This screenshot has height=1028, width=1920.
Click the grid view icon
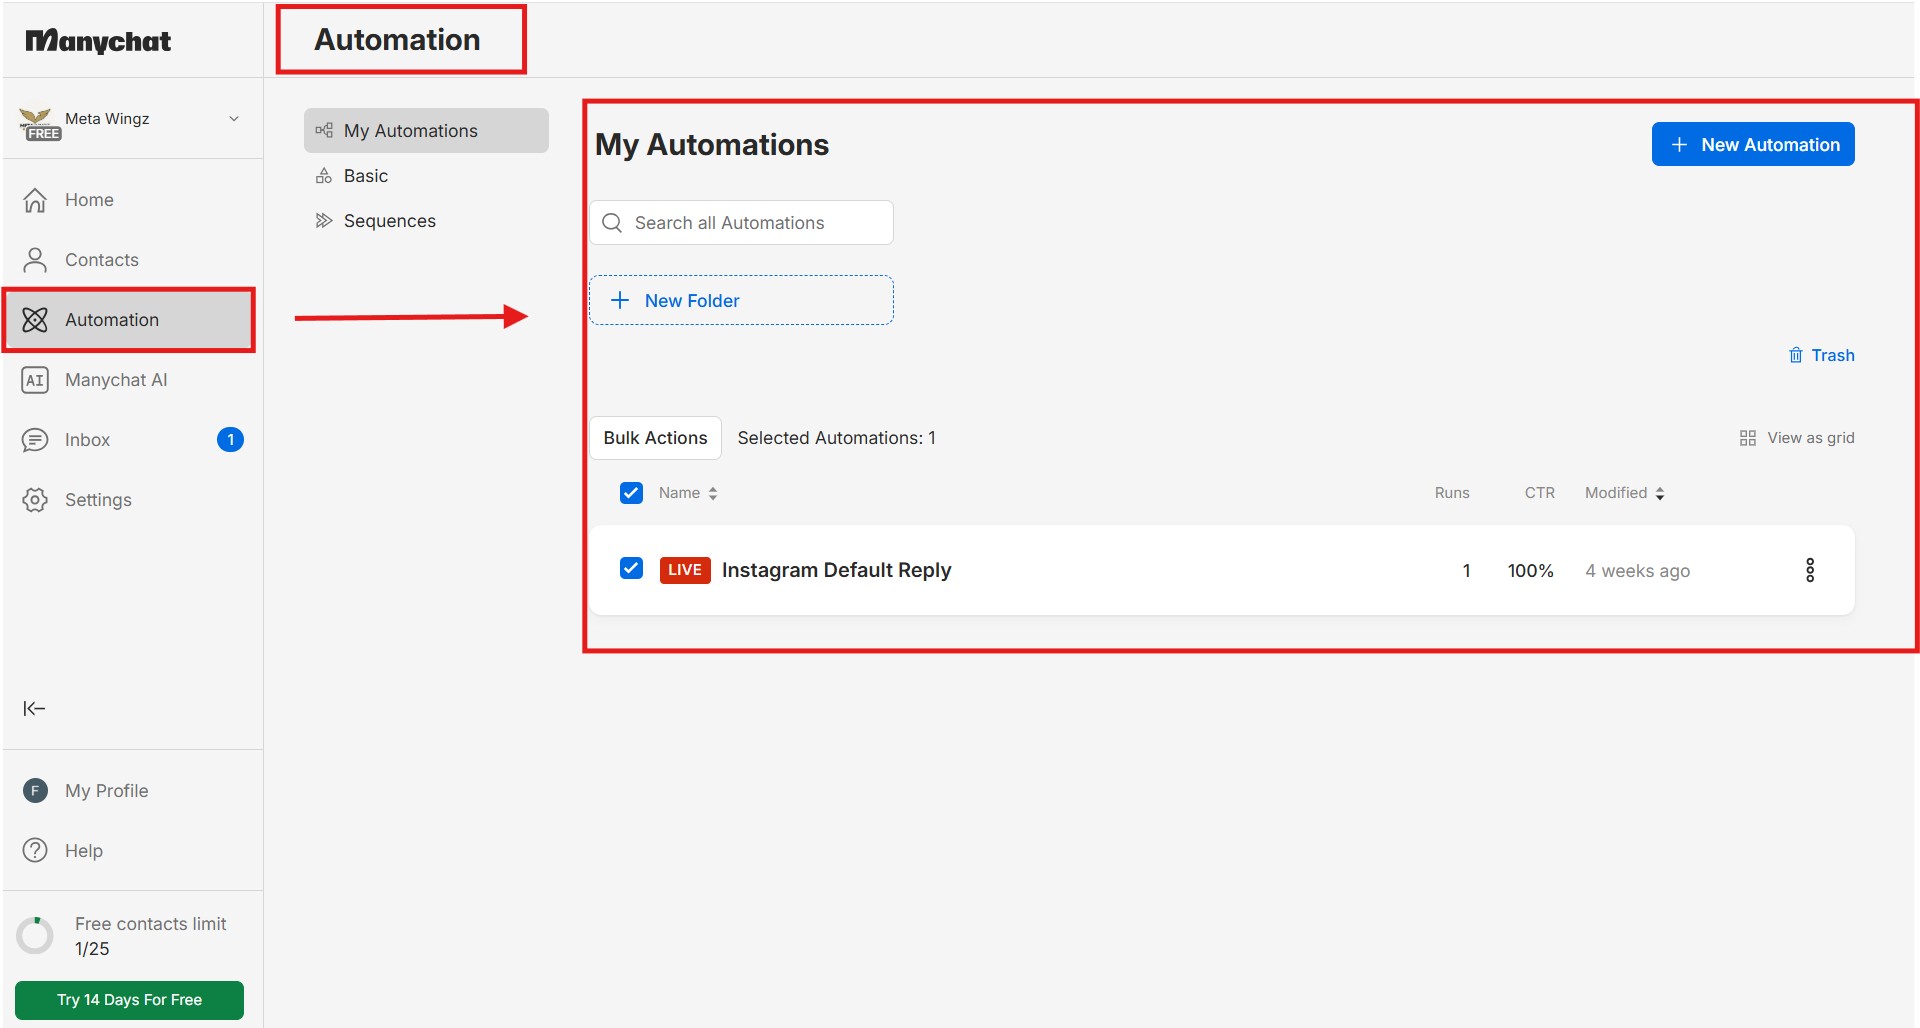point(1748,438)
